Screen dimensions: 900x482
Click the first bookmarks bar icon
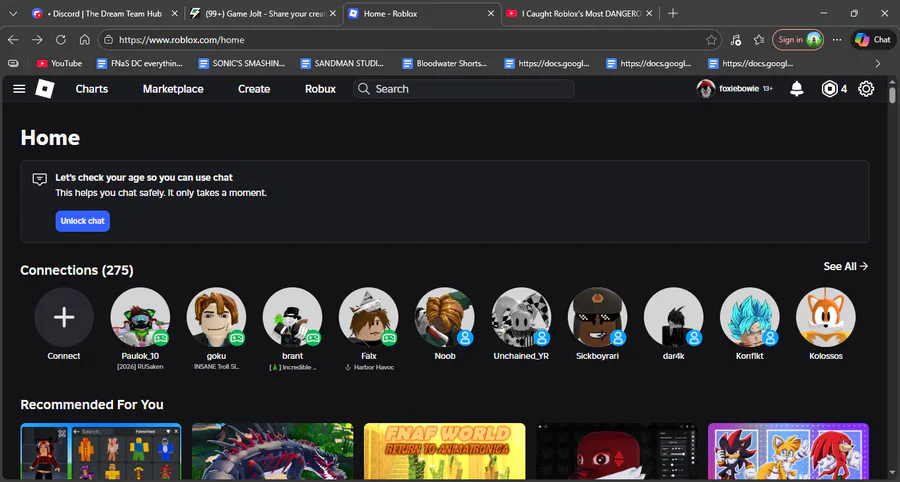[x=13, y=63]
